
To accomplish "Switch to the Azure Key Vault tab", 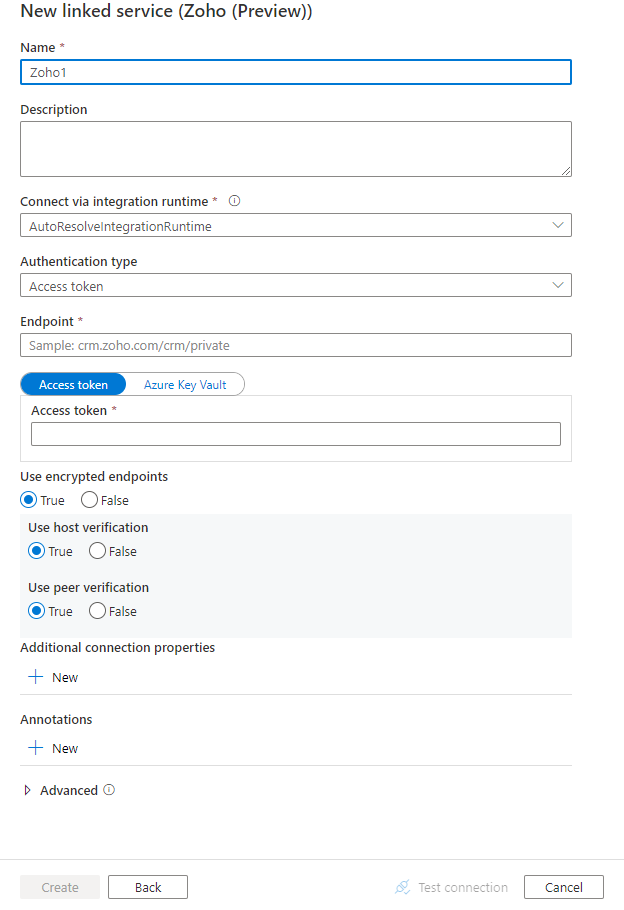I will (x=185, y=384).
